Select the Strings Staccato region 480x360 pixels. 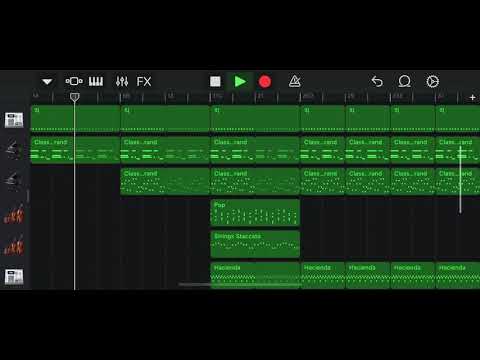point(255,244)
